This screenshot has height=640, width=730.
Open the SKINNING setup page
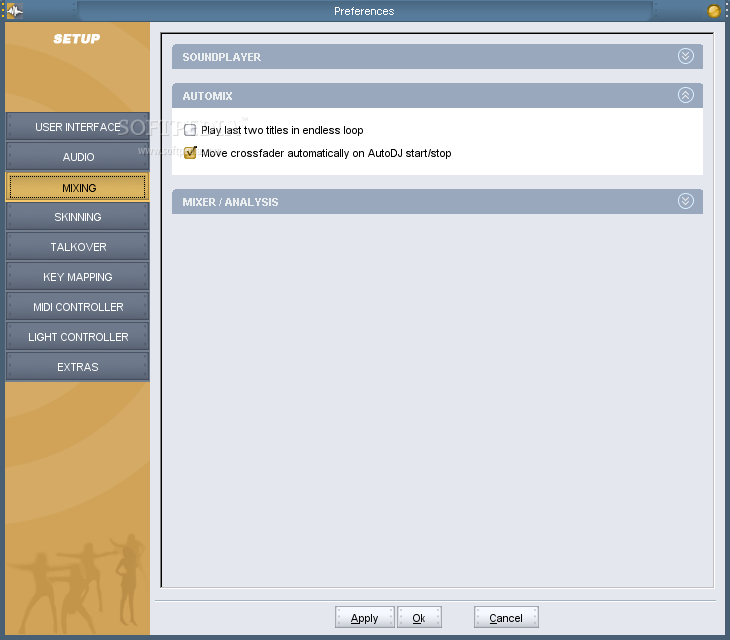click(77, 217)
